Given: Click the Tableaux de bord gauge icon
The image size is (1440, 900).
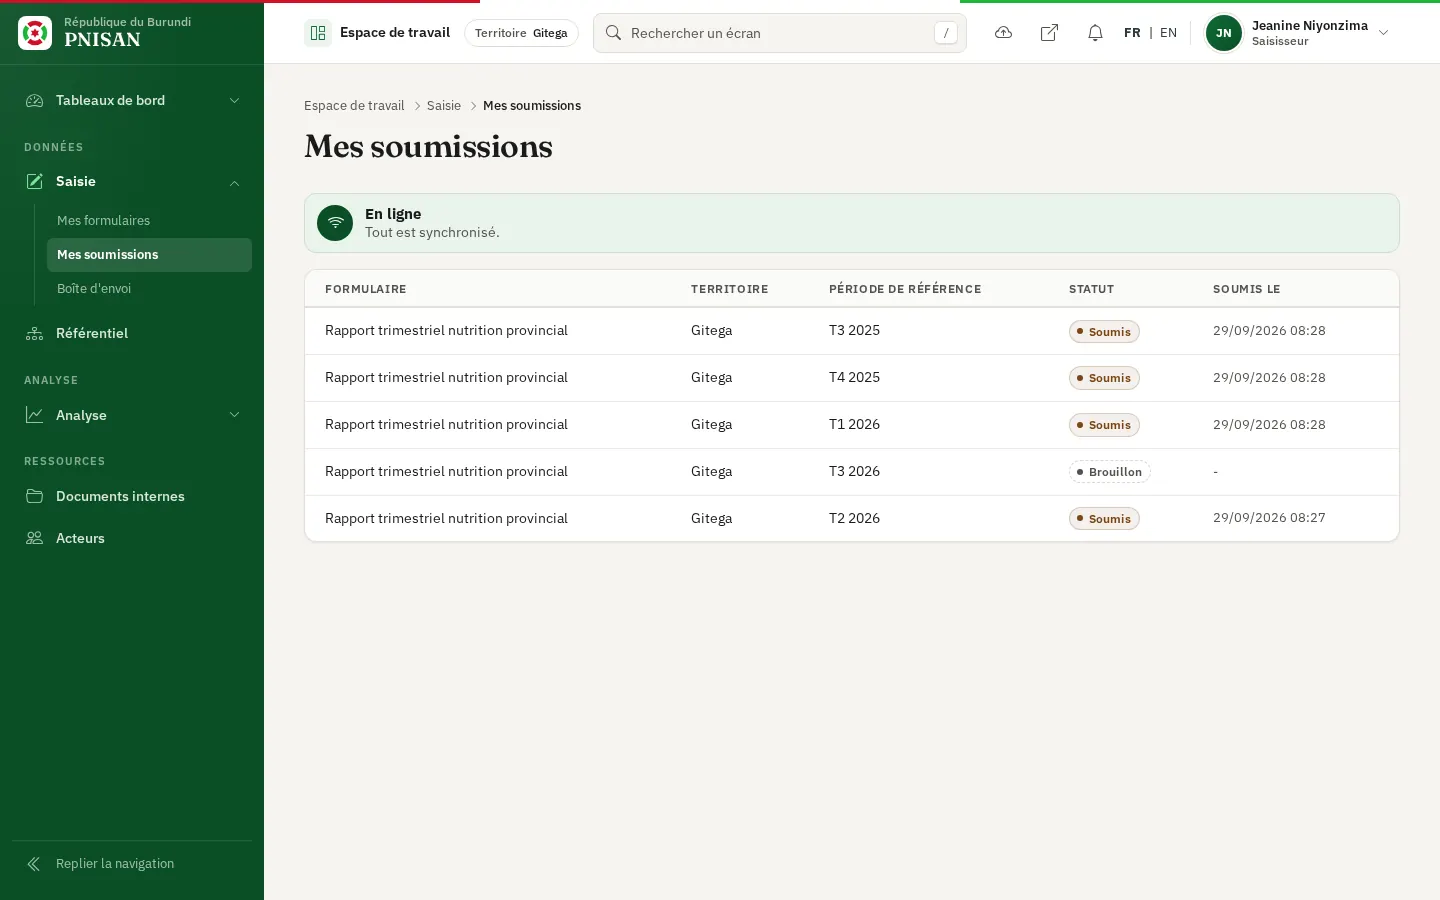Looking at the screenshot, I should (x=35, y=100).
